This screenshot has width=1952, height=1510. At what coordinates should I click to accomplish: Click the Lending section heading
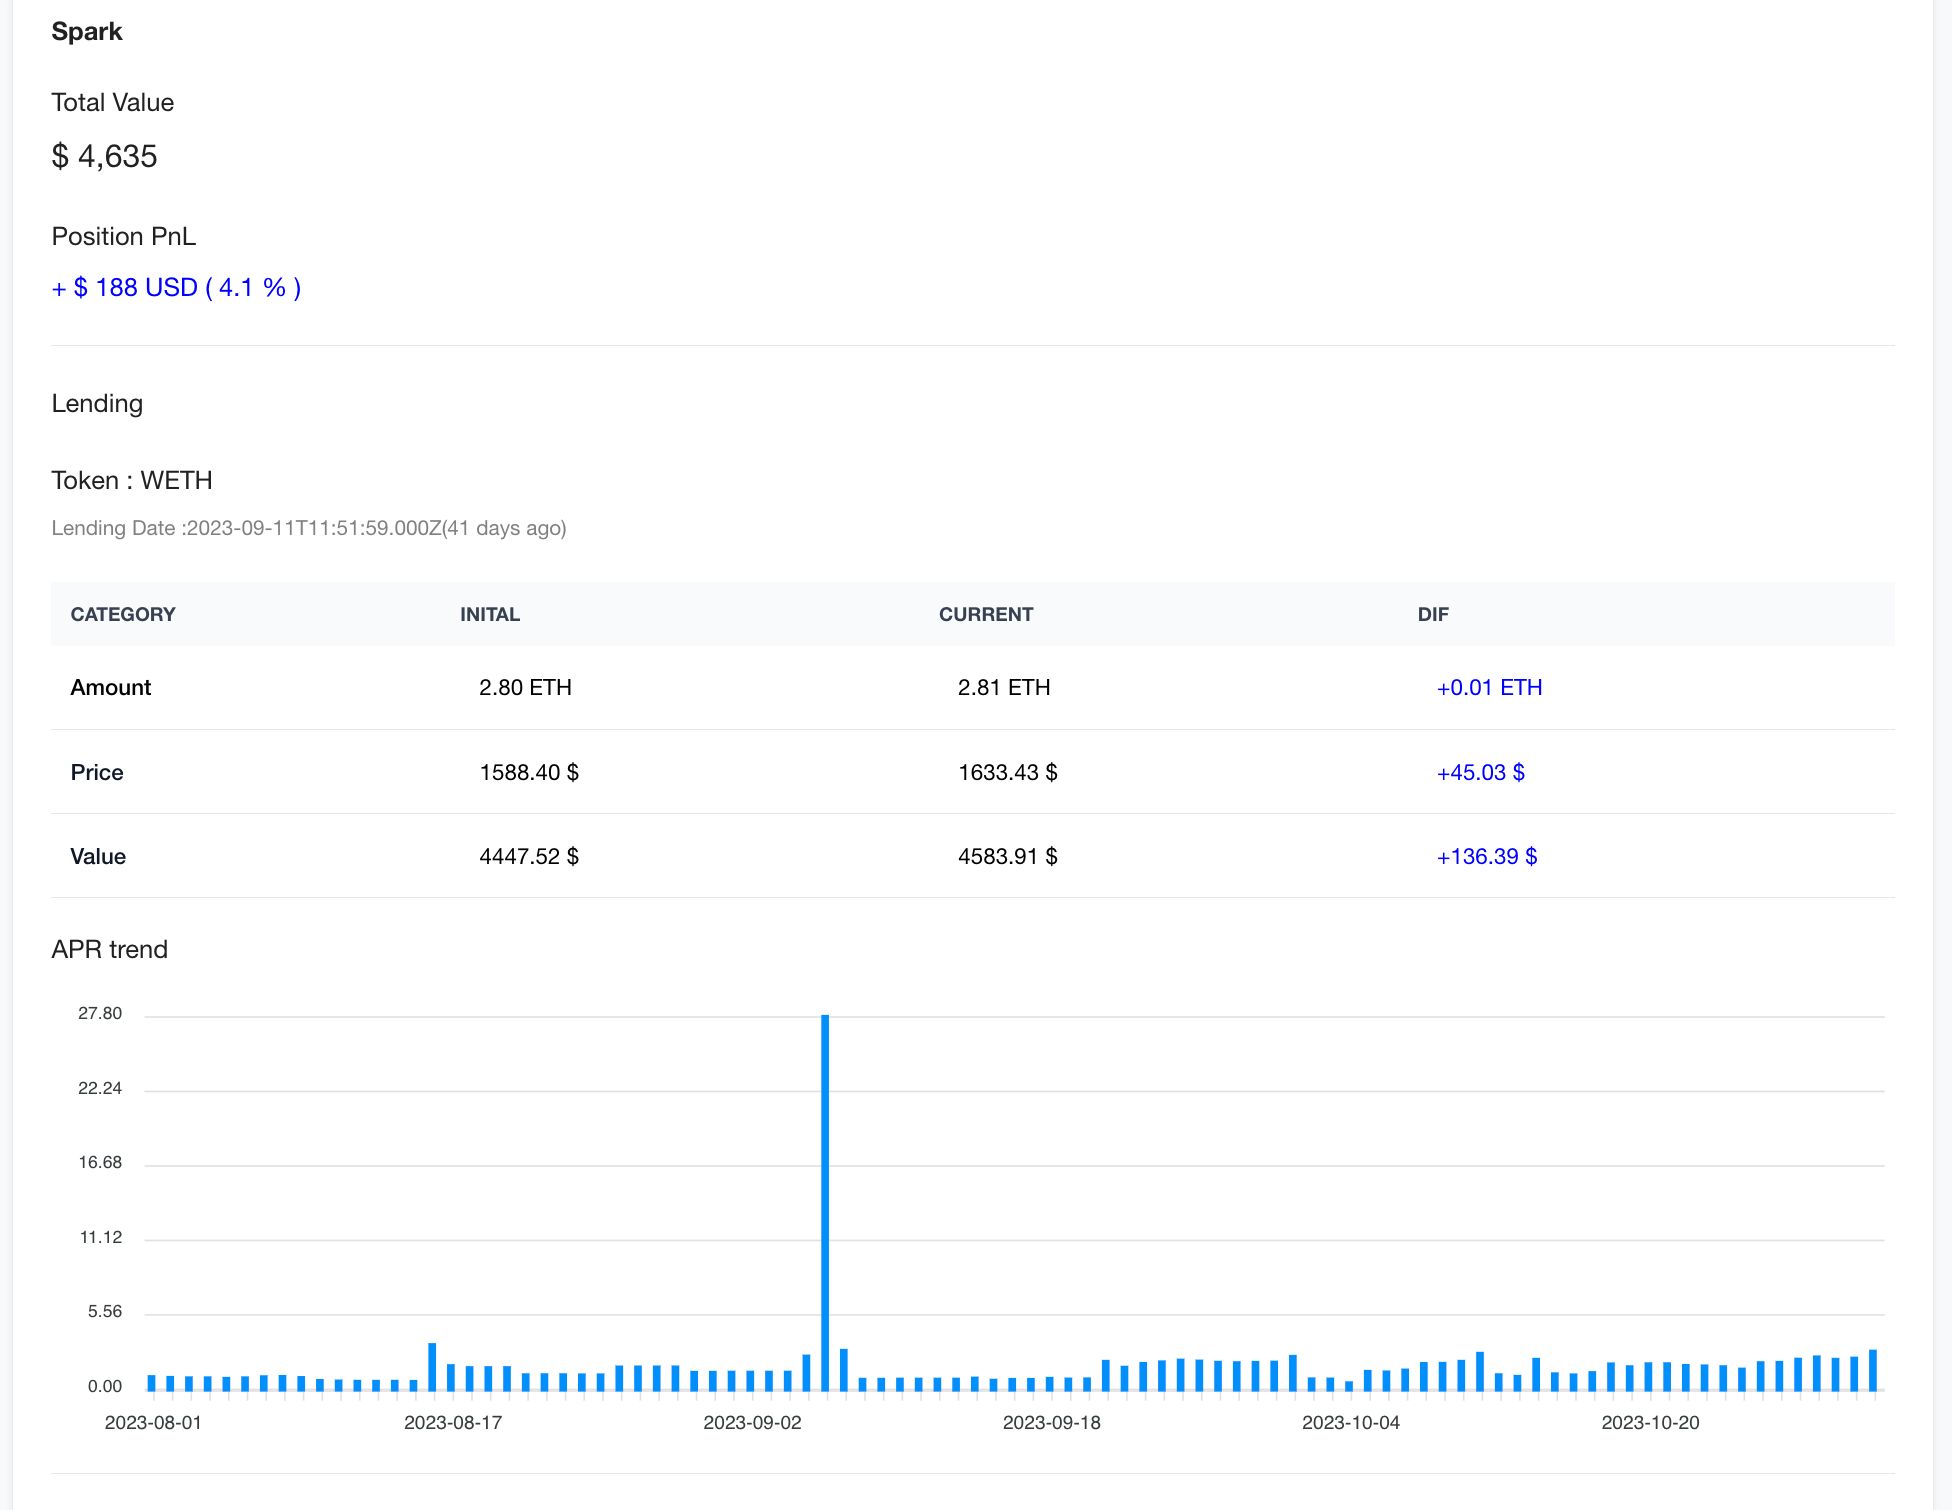click(x=97, y=403)
